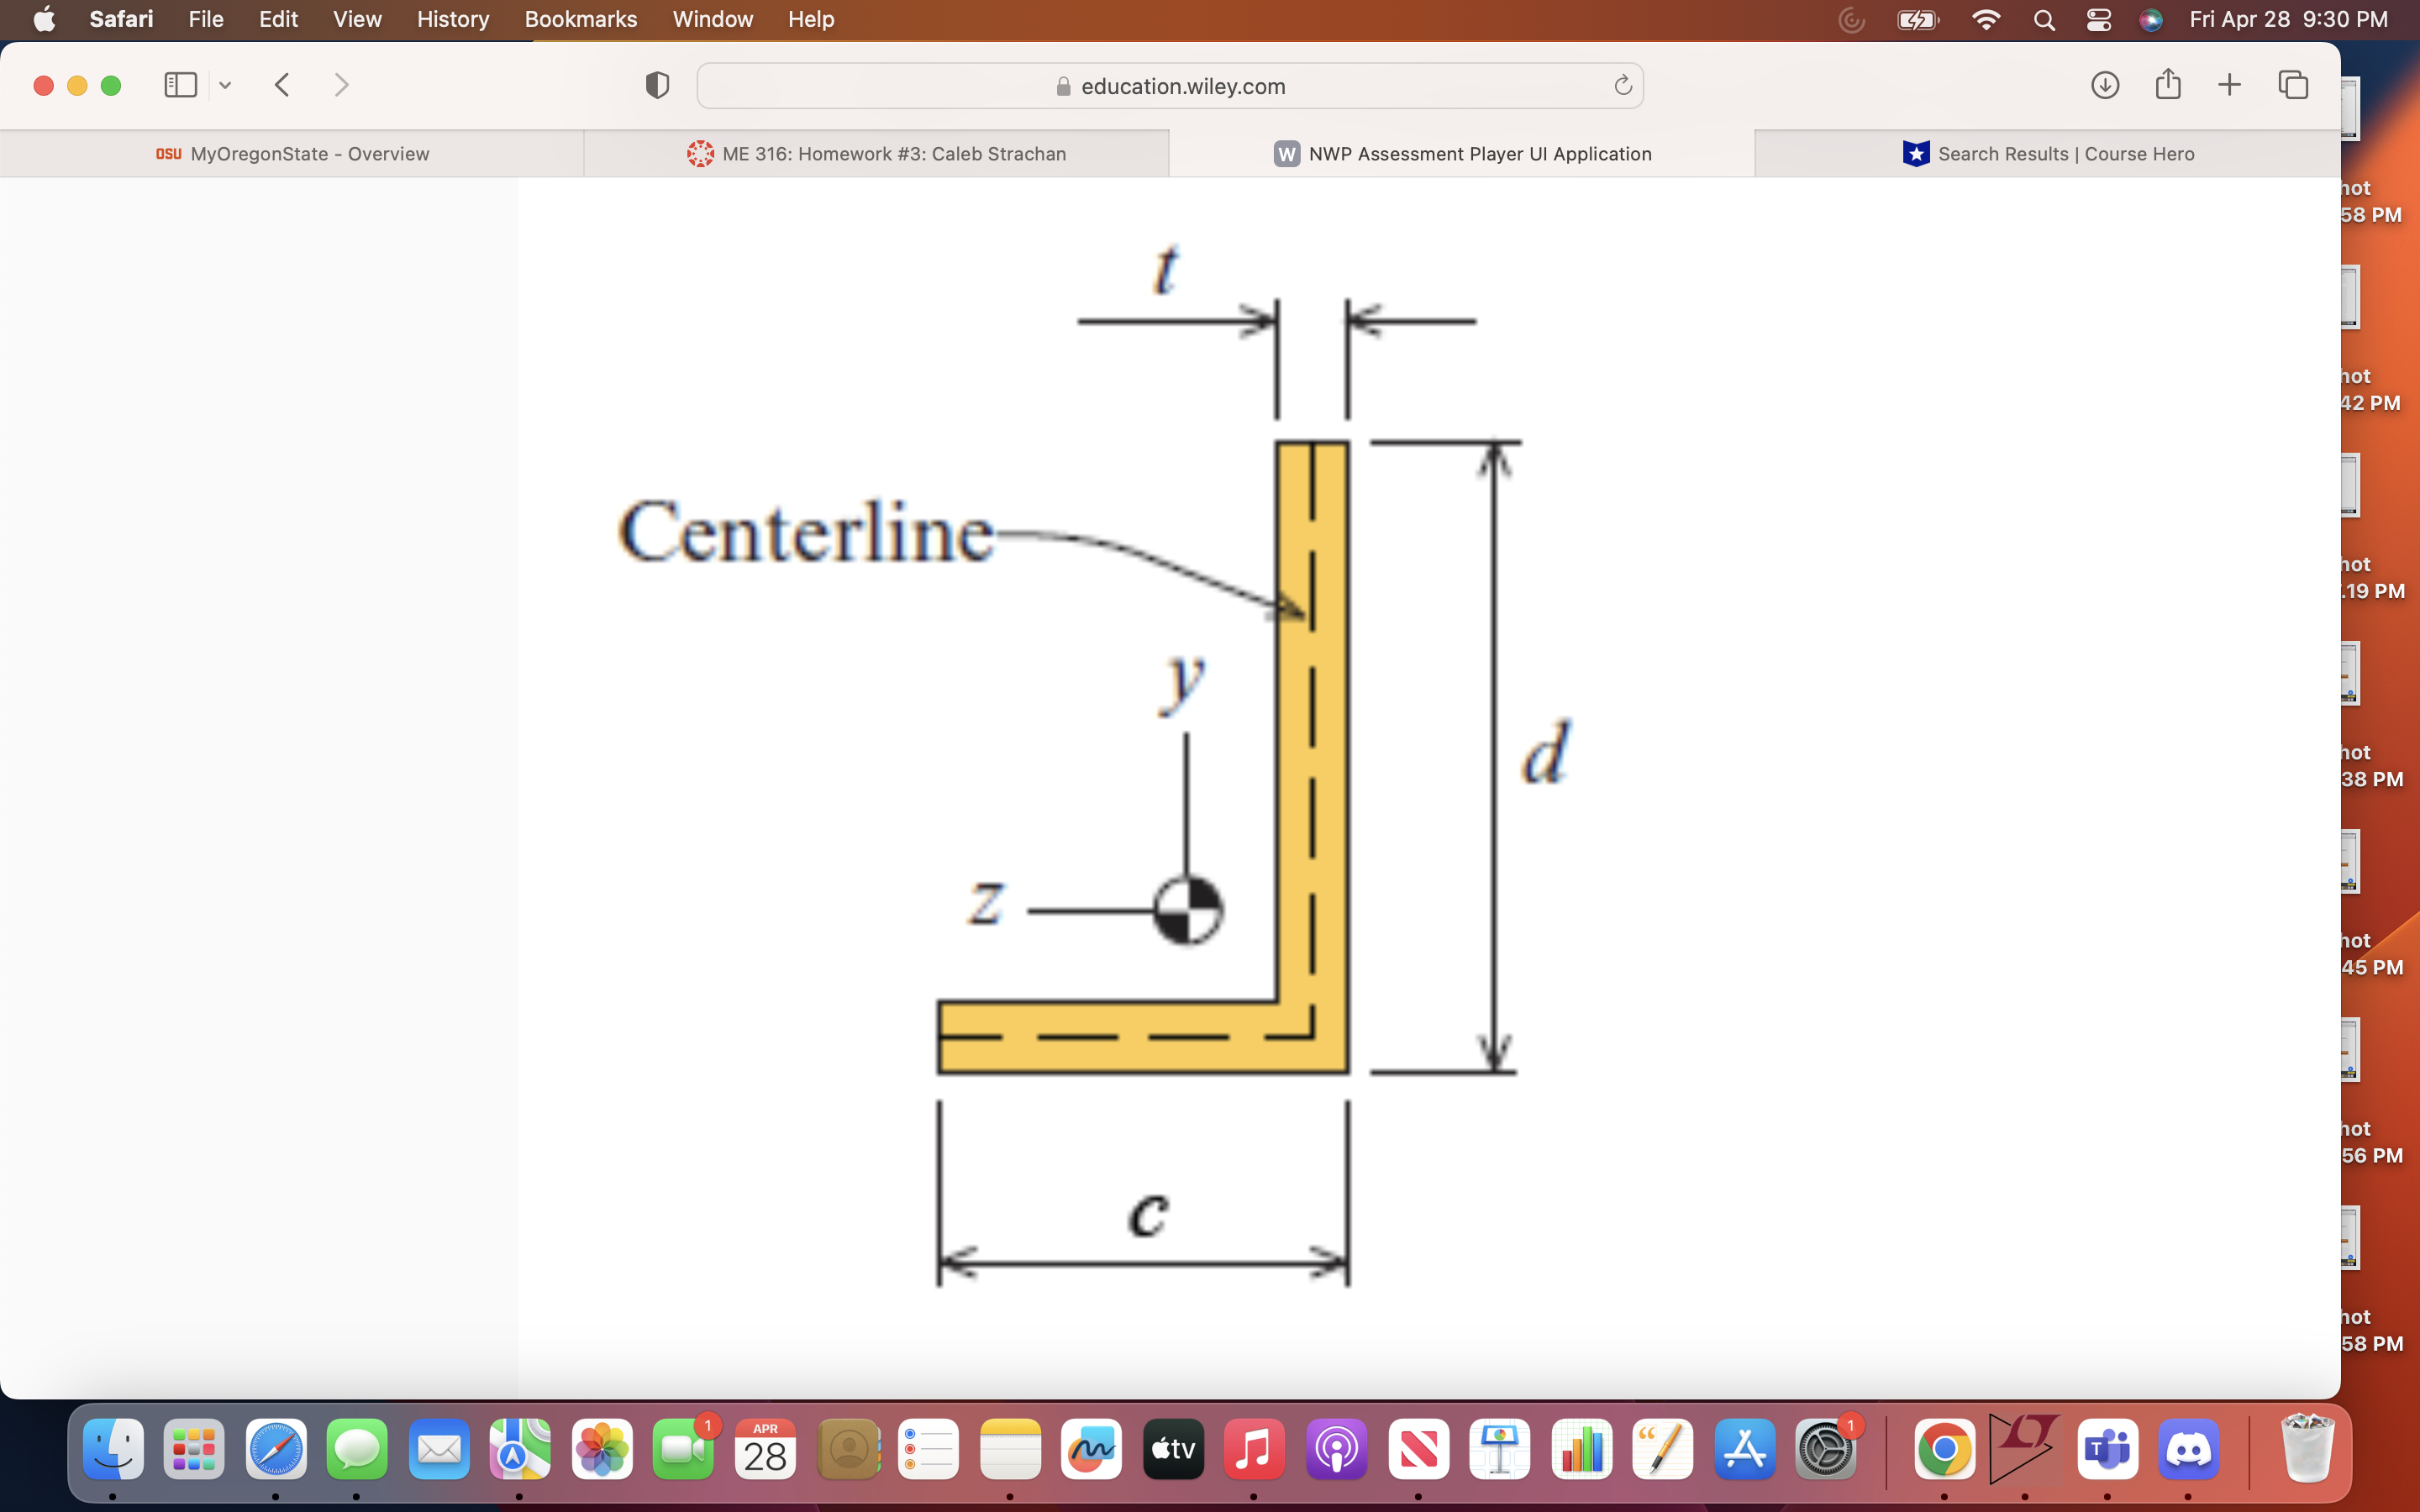Share the current page
The image size is (2420, 1512).
click(2167, 85)
